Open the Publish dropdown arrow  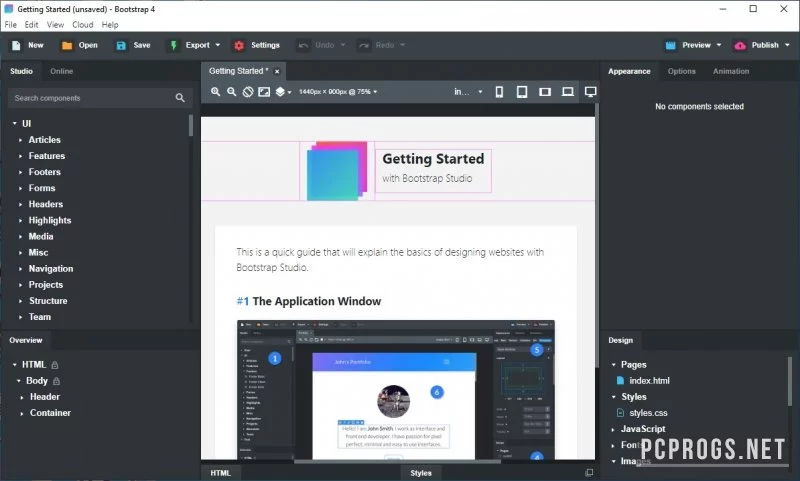pos(787,45)
